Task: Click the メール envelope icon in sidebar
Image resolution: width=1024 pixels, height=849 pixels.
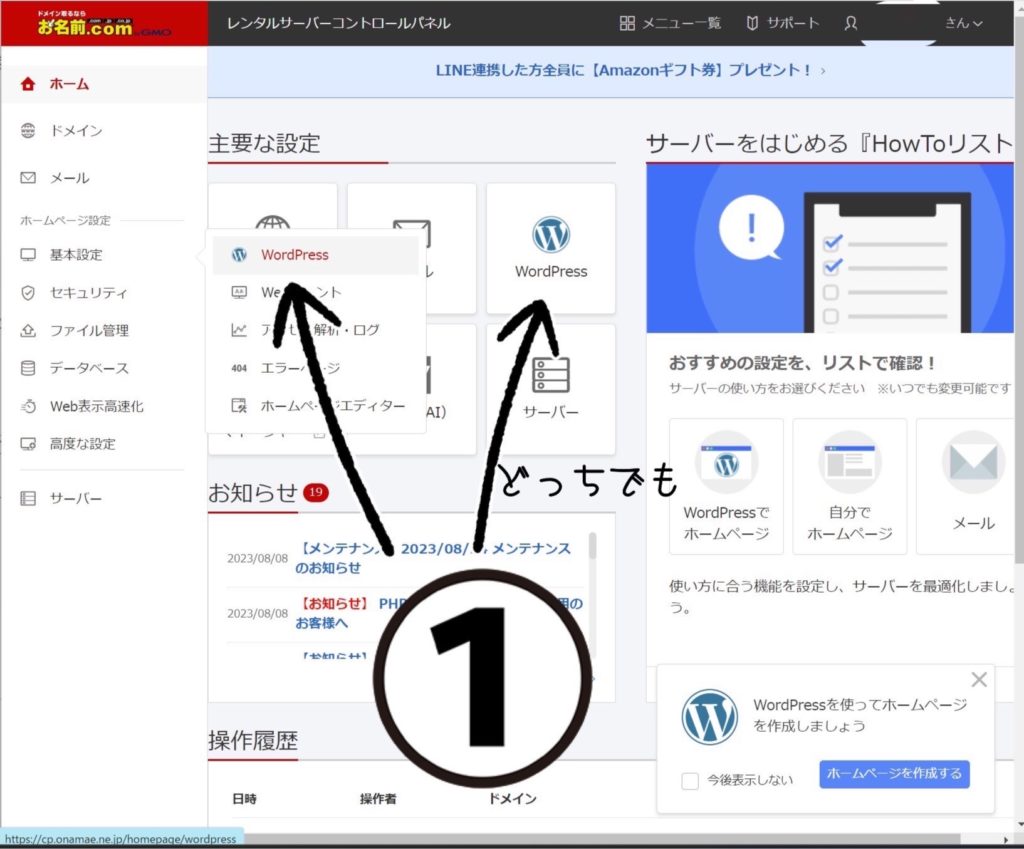Action: pos(28,178)
